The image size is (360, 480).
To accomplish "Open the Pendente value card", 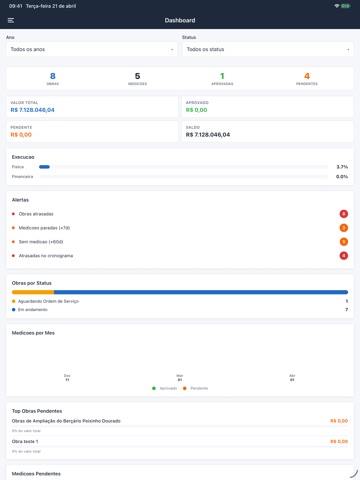I will tap(92, 131).
